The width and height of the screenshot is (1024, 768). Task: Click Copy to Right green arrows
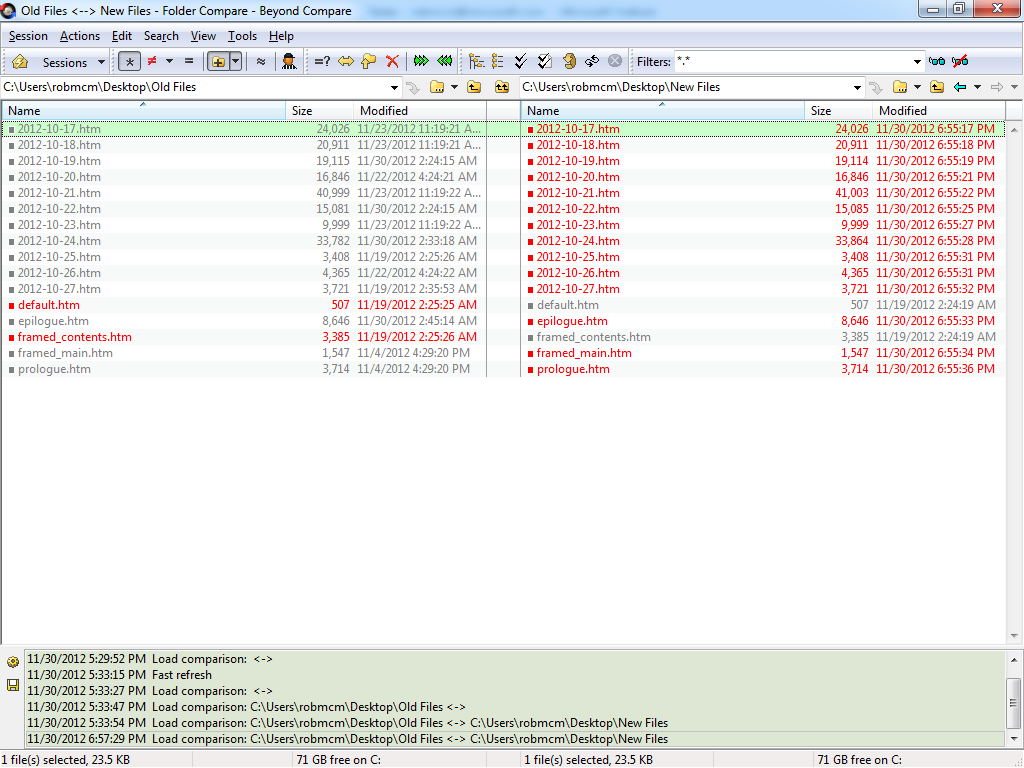pyautogui.click(x=421, y=62)
